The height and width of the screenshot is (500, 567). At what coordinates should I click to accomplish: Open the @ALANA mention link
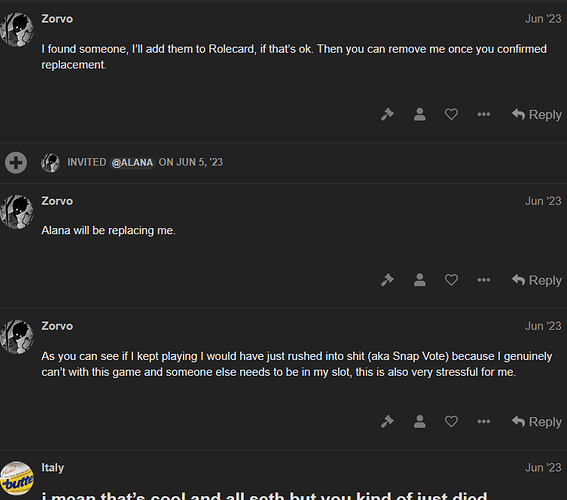click(132, 162)
